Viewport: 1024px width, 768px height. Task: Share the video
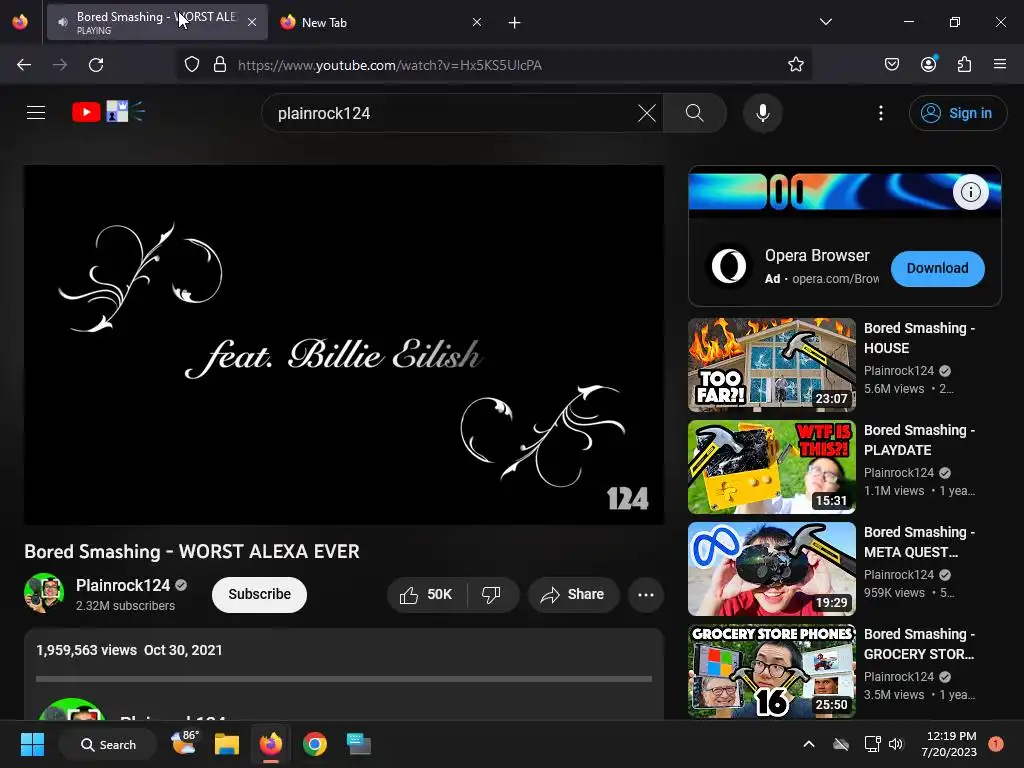pyautogui.click(x=573, y=595)
